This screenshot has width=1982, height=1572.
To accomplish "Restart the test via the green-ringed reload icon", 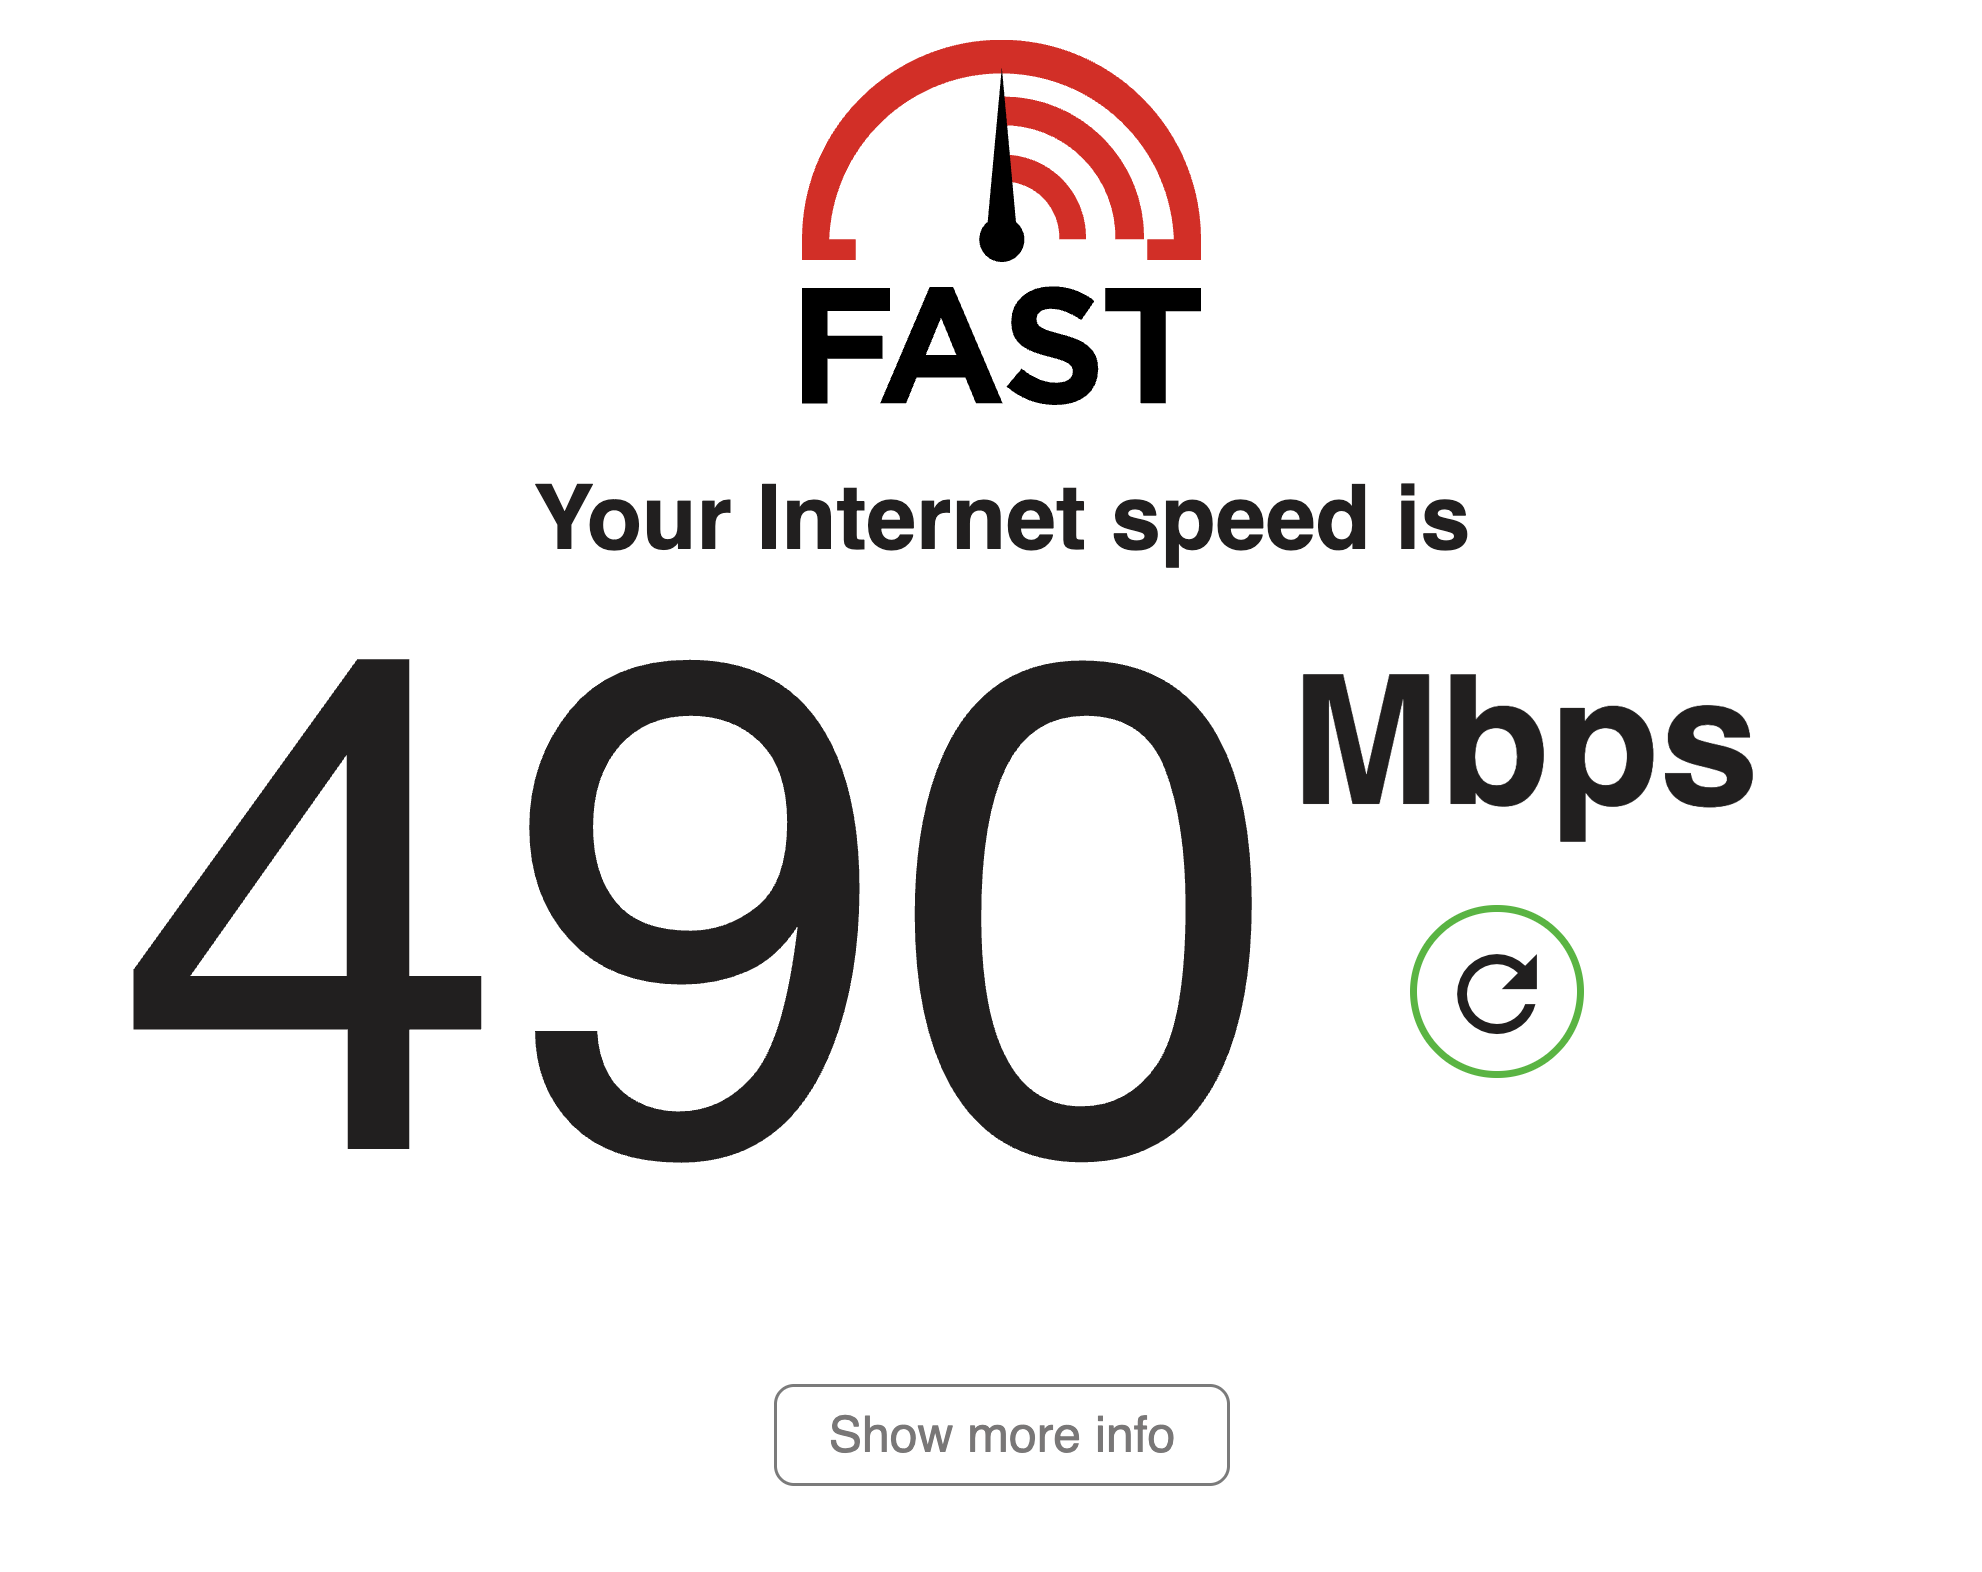I will pyautogui.click(x=1496, y=991).
